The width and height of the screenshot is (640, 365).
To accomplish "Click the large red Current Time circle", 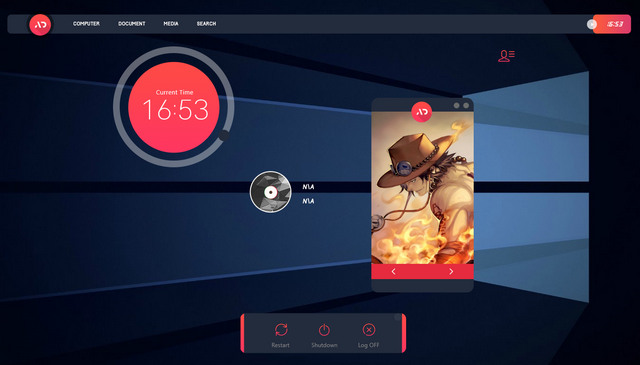I will 174,107.
